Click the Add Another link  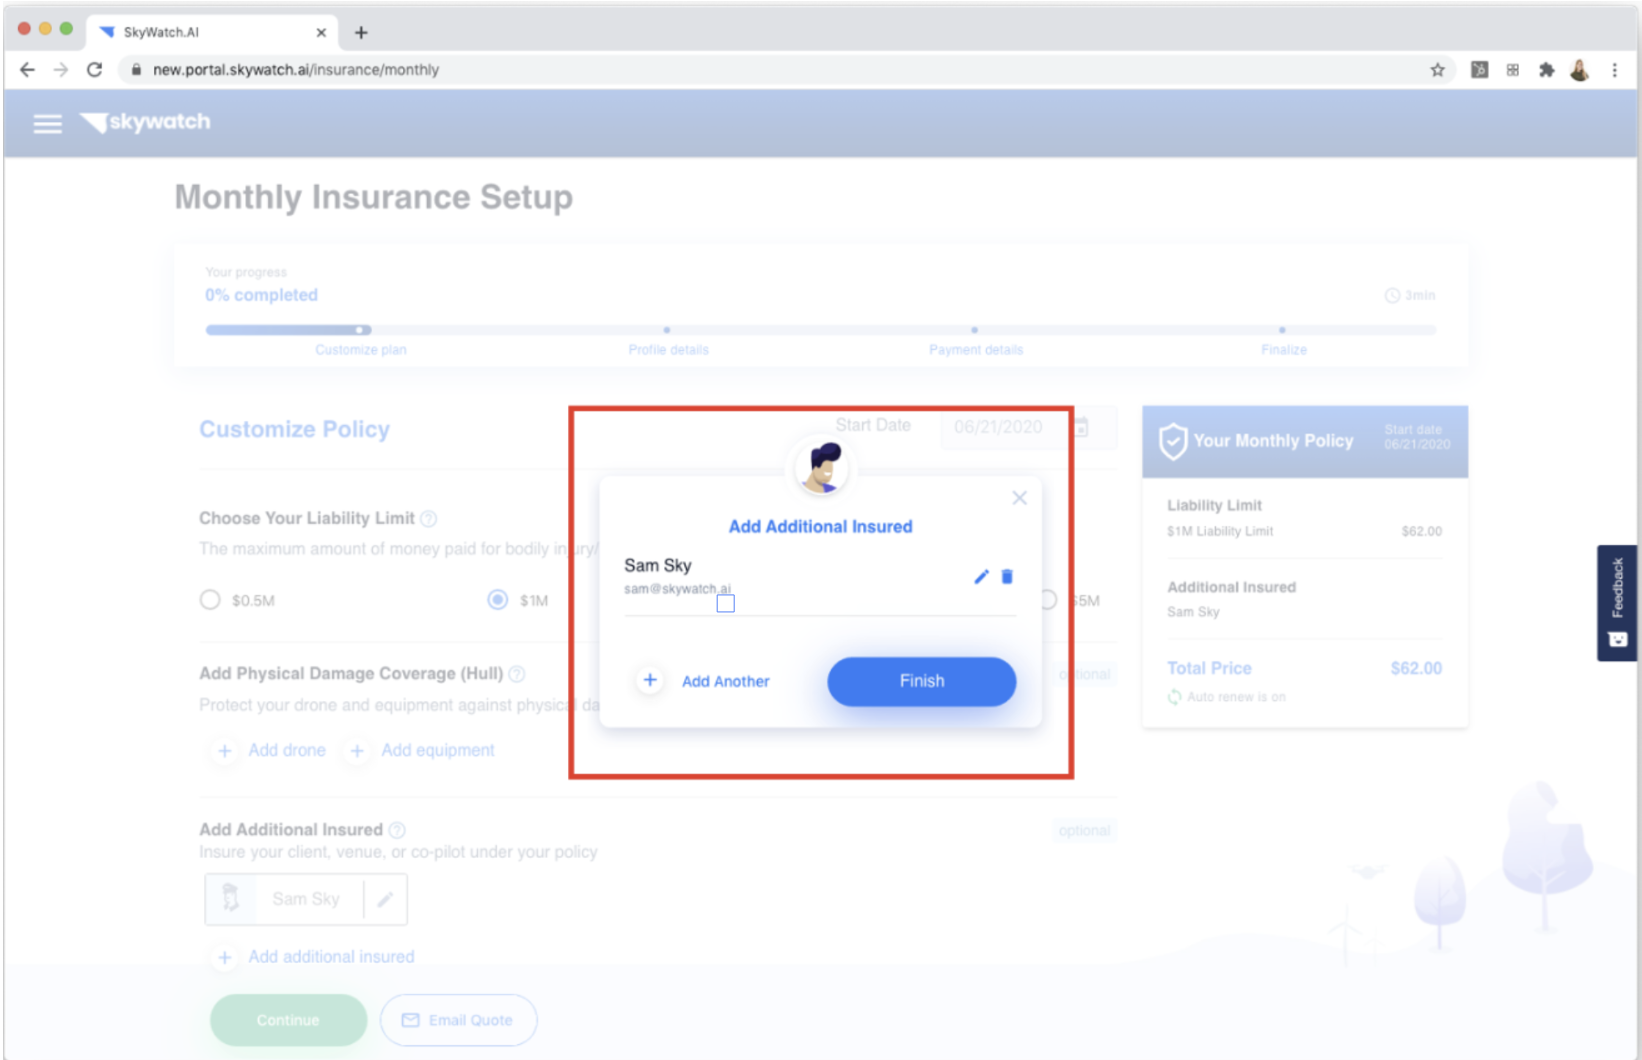pos(725,681)
